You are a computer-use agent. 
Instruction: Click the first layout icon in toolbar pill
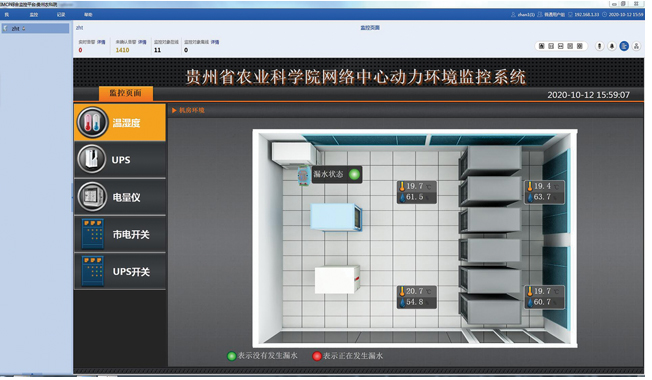541,46
